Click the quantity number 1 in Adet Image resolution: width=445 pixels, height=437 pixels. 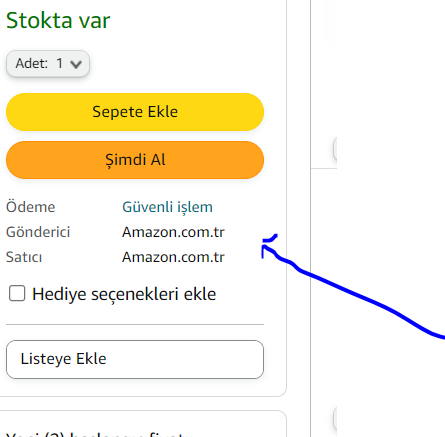(60, 63)
